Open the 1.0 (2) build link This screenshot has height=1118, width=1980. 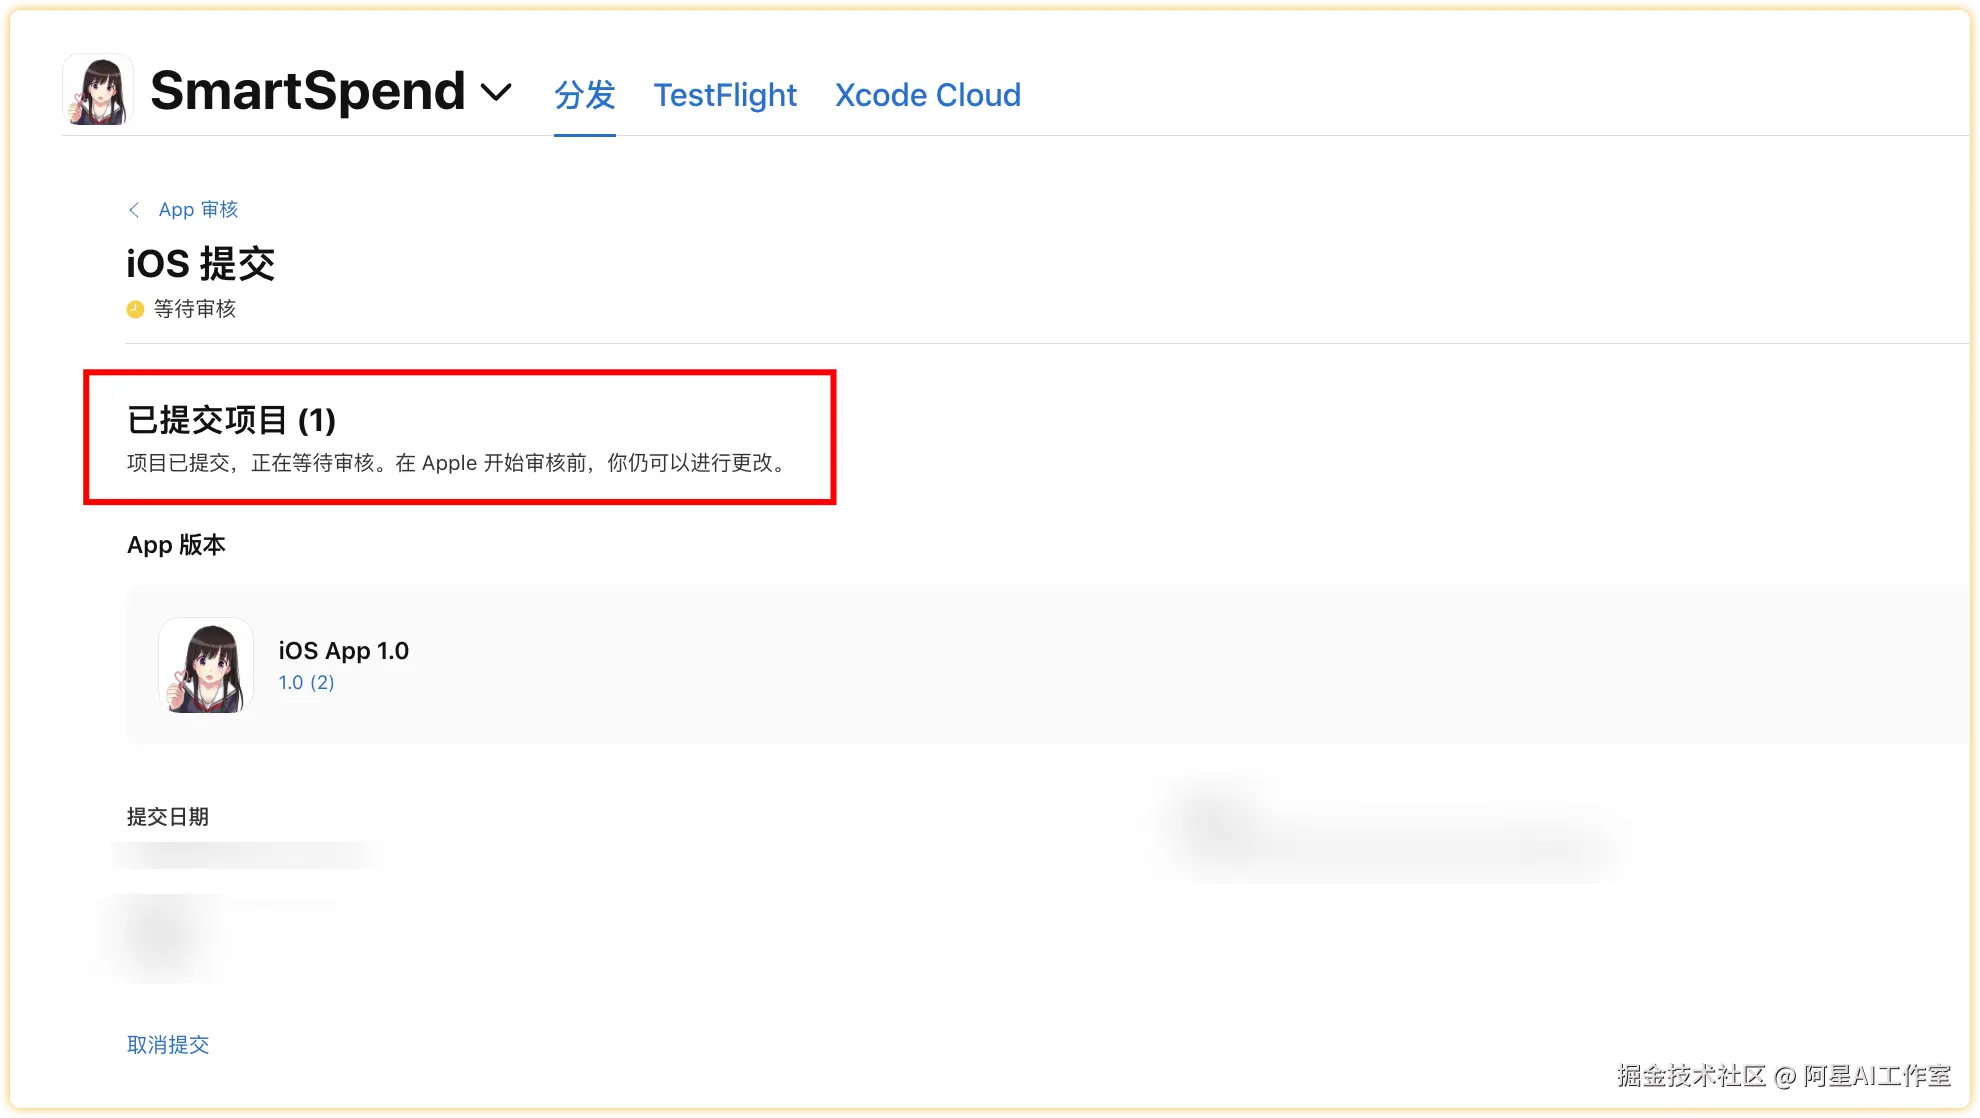click(x=306, y=683)
